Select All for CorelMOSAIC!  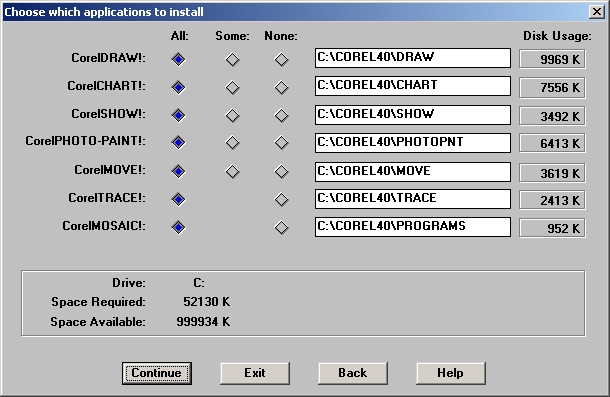click(x=179, y=228)
